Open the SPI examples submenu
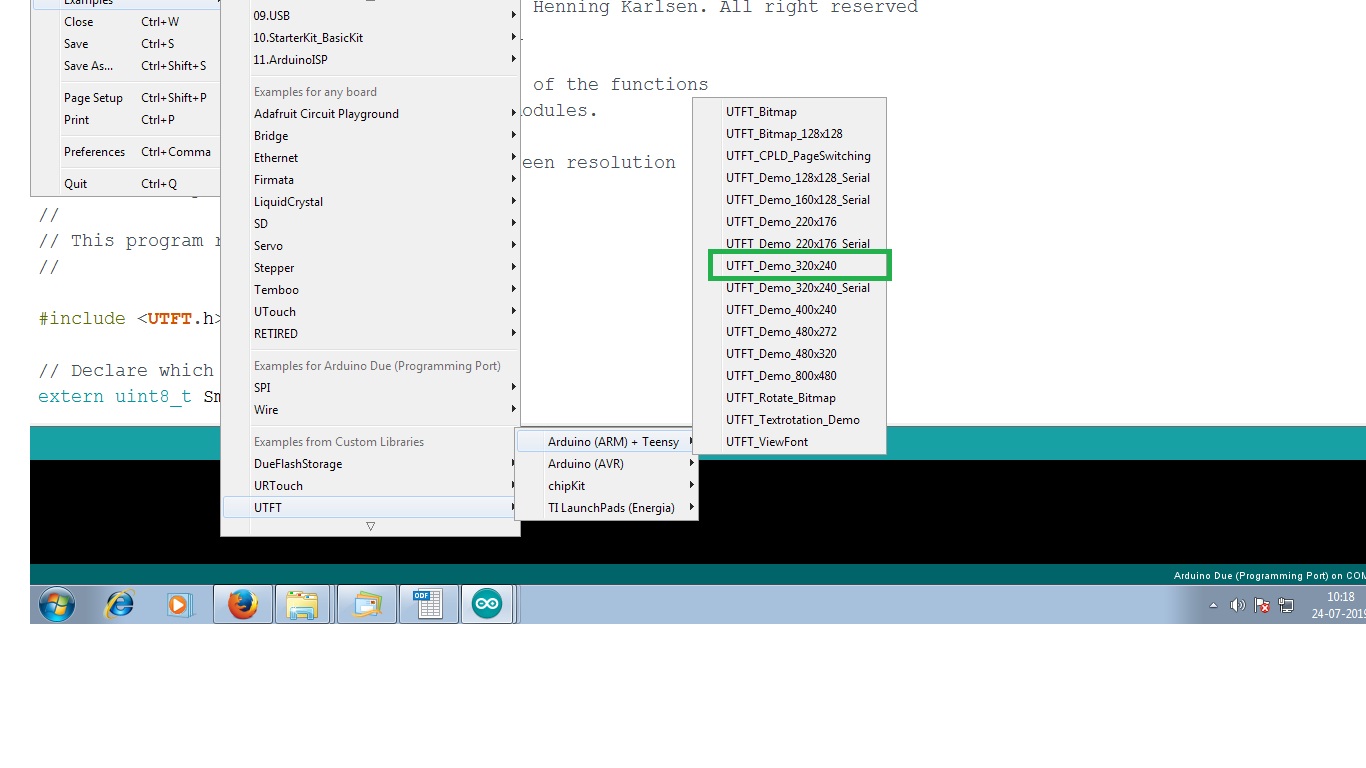The height and width of the screenshot is (768, 1366). (370, 387)
